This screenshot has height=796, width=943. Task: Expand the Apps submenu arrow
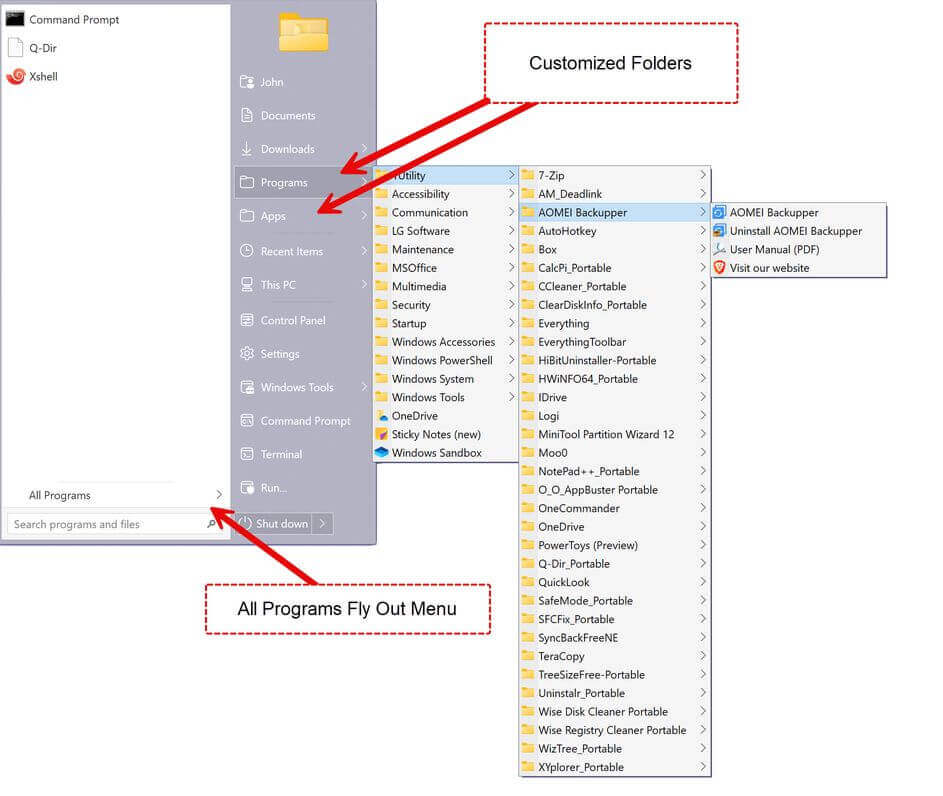364,215
